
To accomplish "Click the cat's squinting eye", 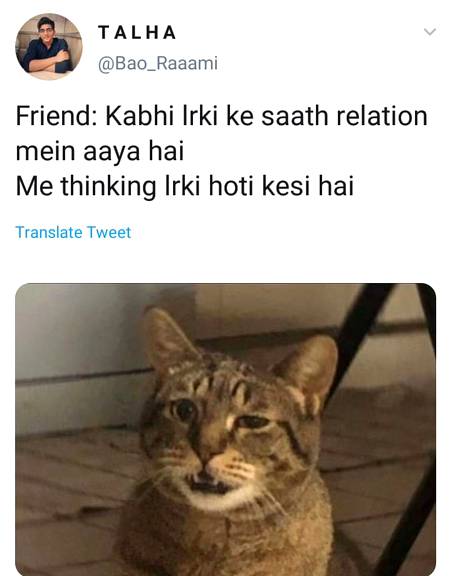I will click(x=252, y=421).
